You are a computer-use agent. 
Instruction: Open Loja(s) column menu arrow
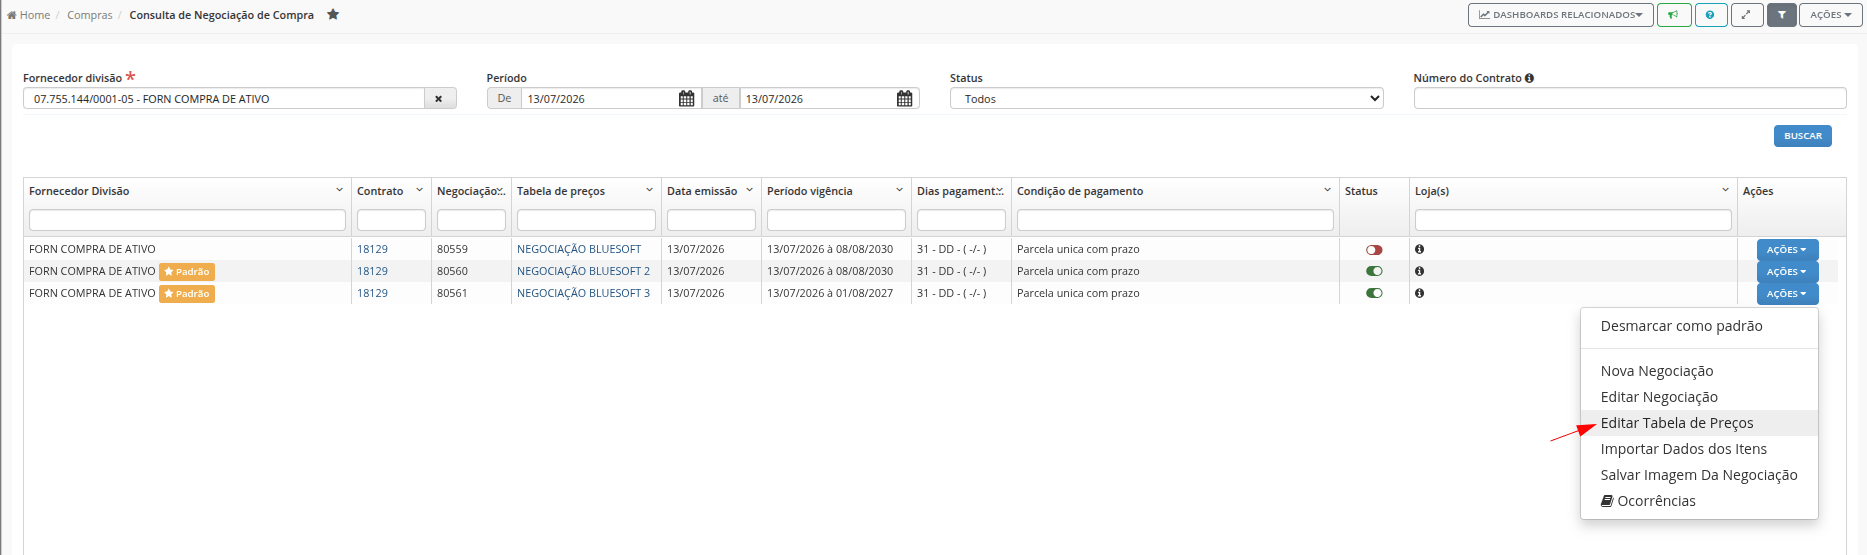coord(1726,190)
